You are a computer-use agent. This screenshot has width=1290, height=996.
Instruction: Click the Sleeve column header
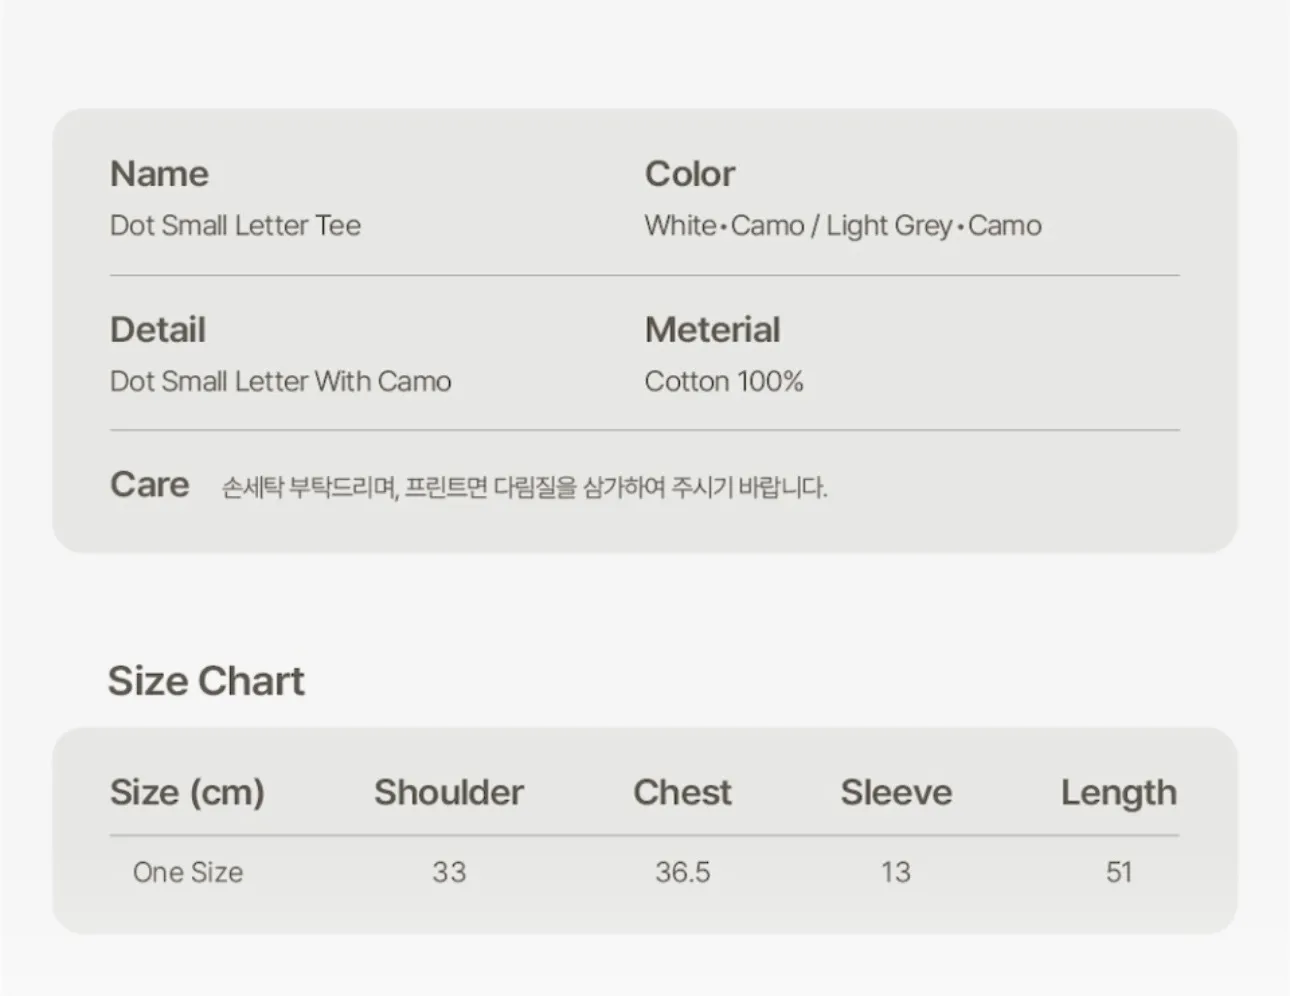(x=896, y=792)
